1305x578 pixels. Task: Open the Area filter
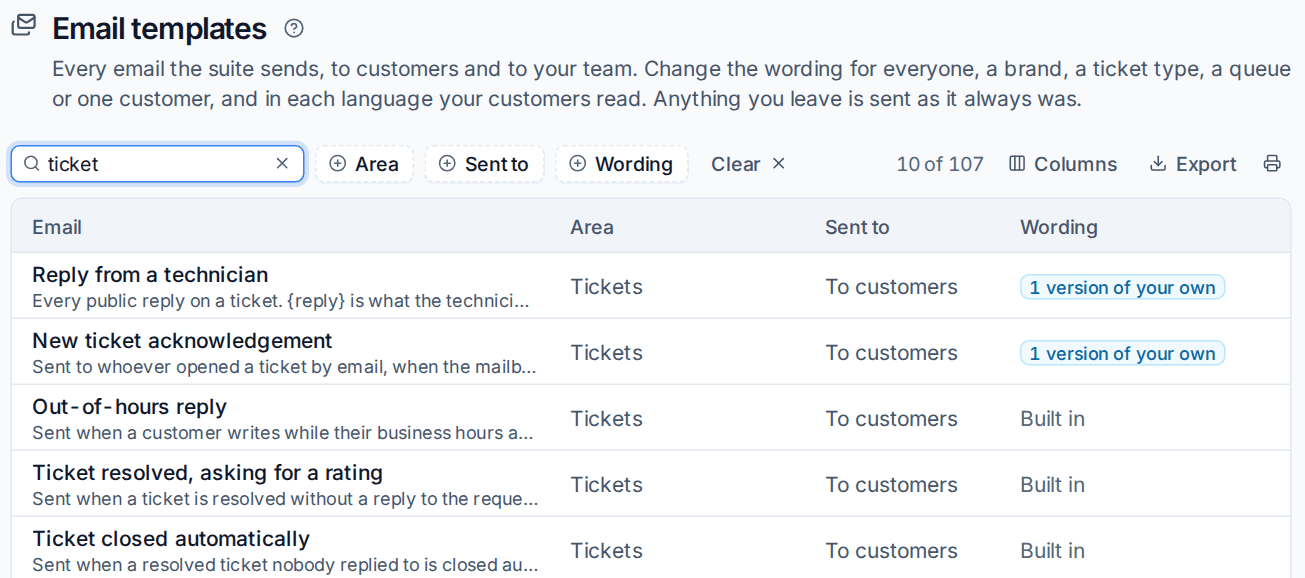point(364,164)
